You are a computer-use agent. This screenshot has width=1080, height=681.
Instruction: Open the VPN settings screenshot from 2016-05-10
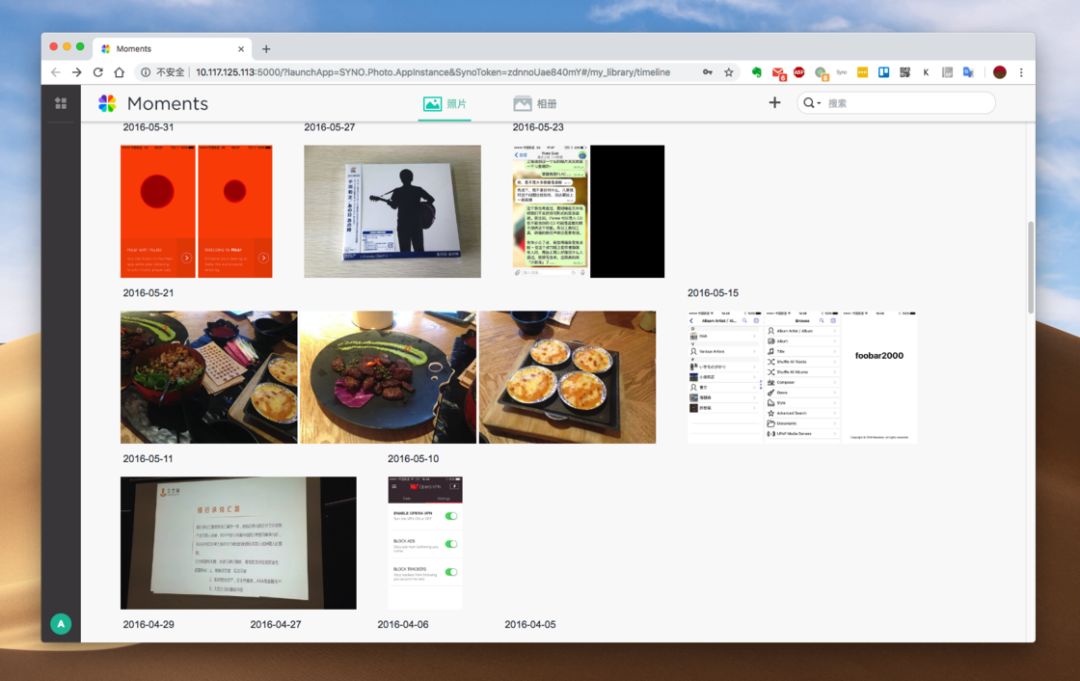(x=425, y=543)
